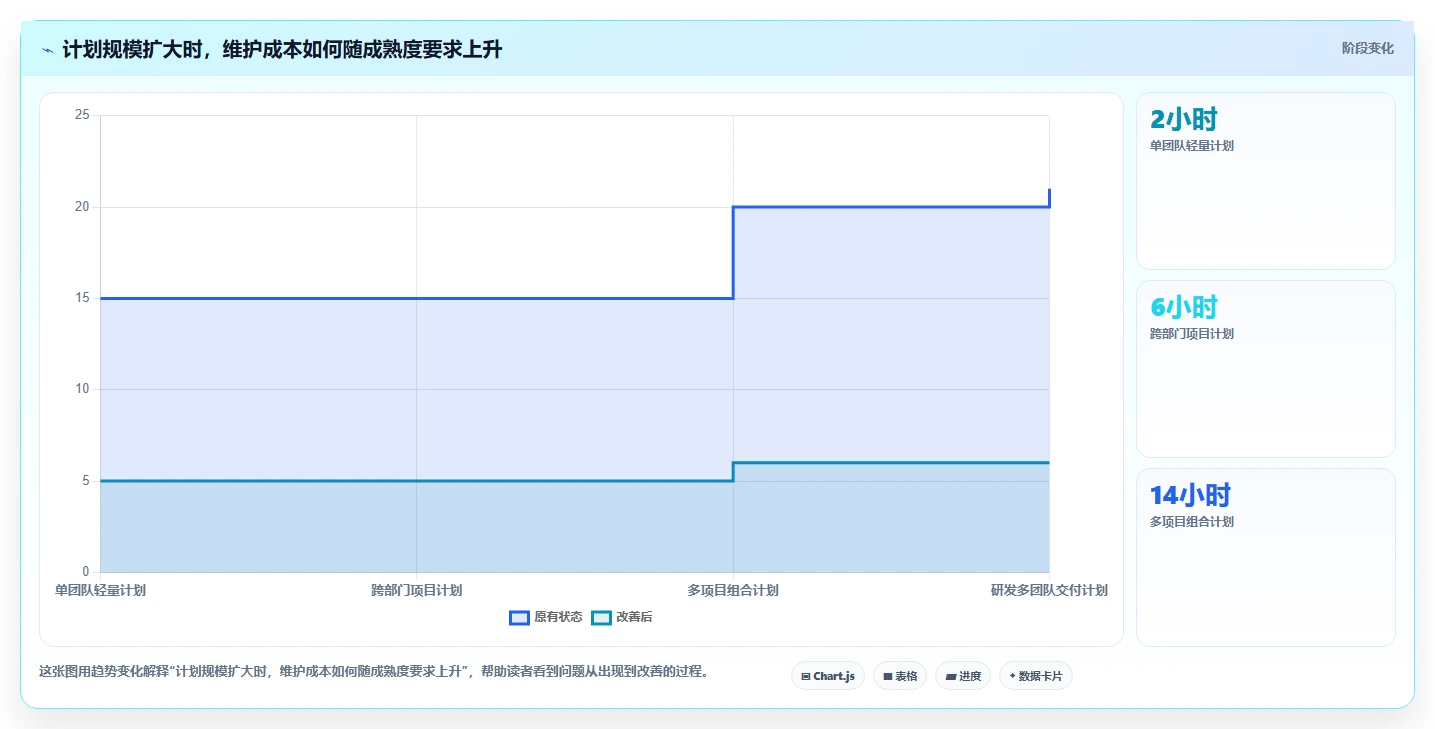
Task: Click the 阶段变化 label in header
Action: (1367, 48)
